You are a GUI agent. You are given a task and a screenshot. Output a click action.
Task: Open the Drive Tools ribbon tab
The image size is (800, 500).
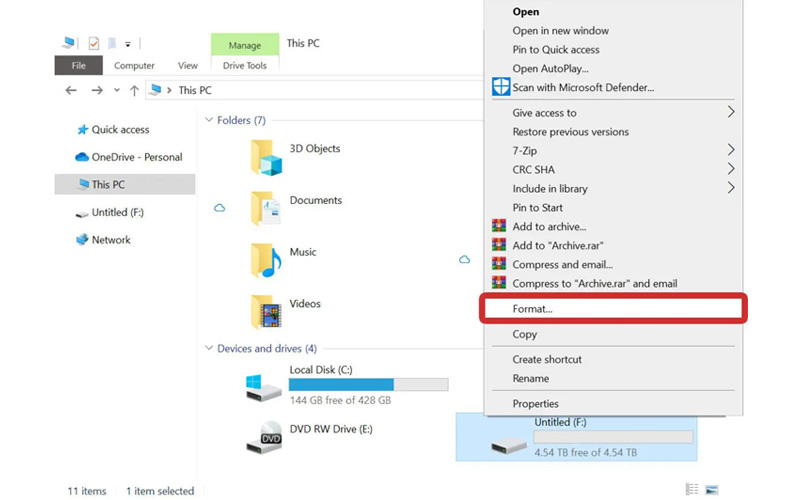(244, 66)
